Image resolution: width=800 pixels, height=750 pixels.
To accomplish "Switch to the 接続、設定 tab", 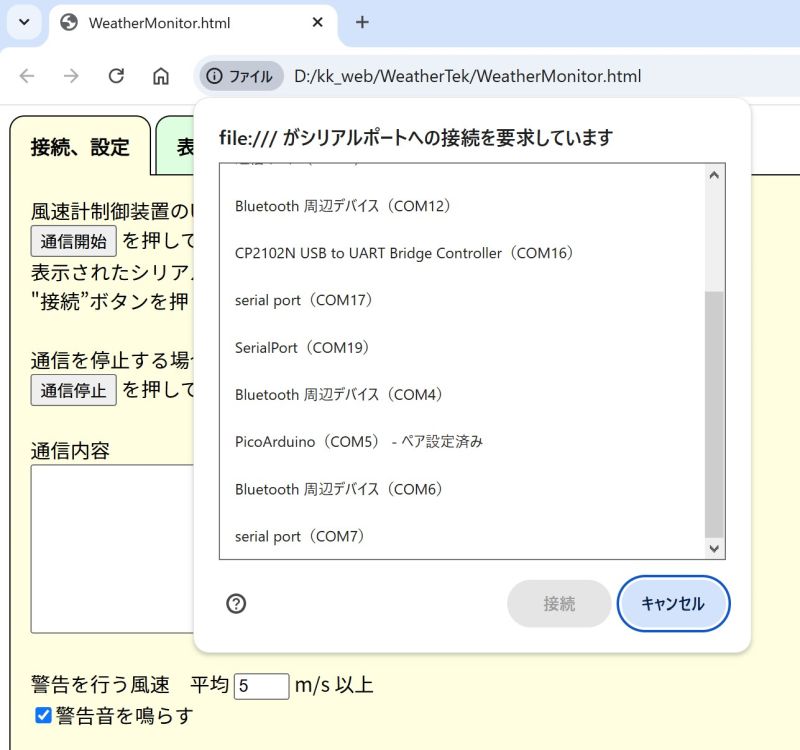I will (80, 147).
